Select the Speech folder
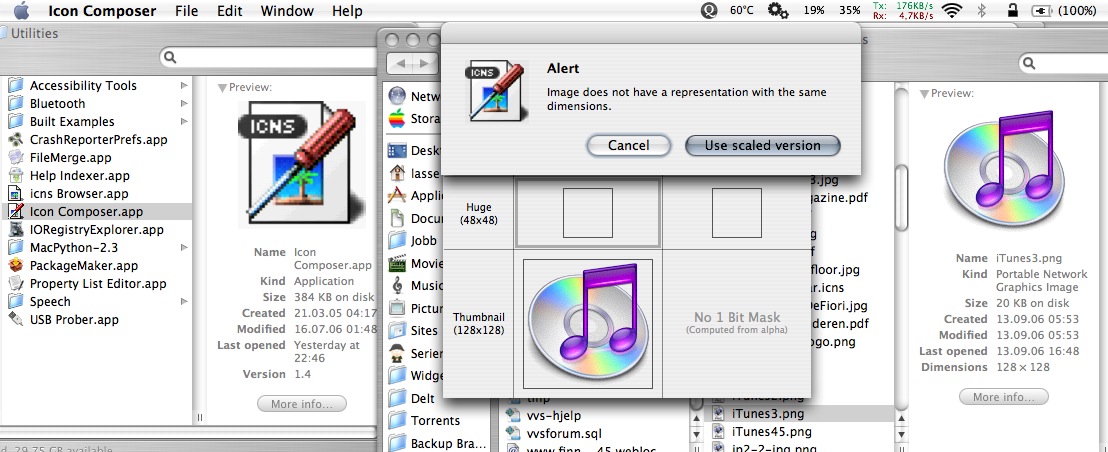 [x=49, y=302]
